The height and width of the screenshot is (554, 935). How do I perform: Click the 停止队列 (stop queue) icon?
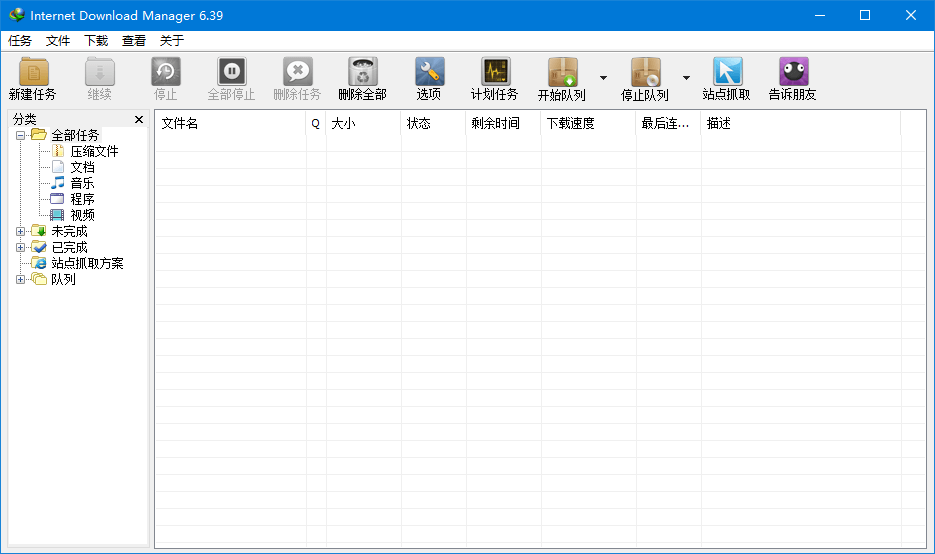(646, 72)
